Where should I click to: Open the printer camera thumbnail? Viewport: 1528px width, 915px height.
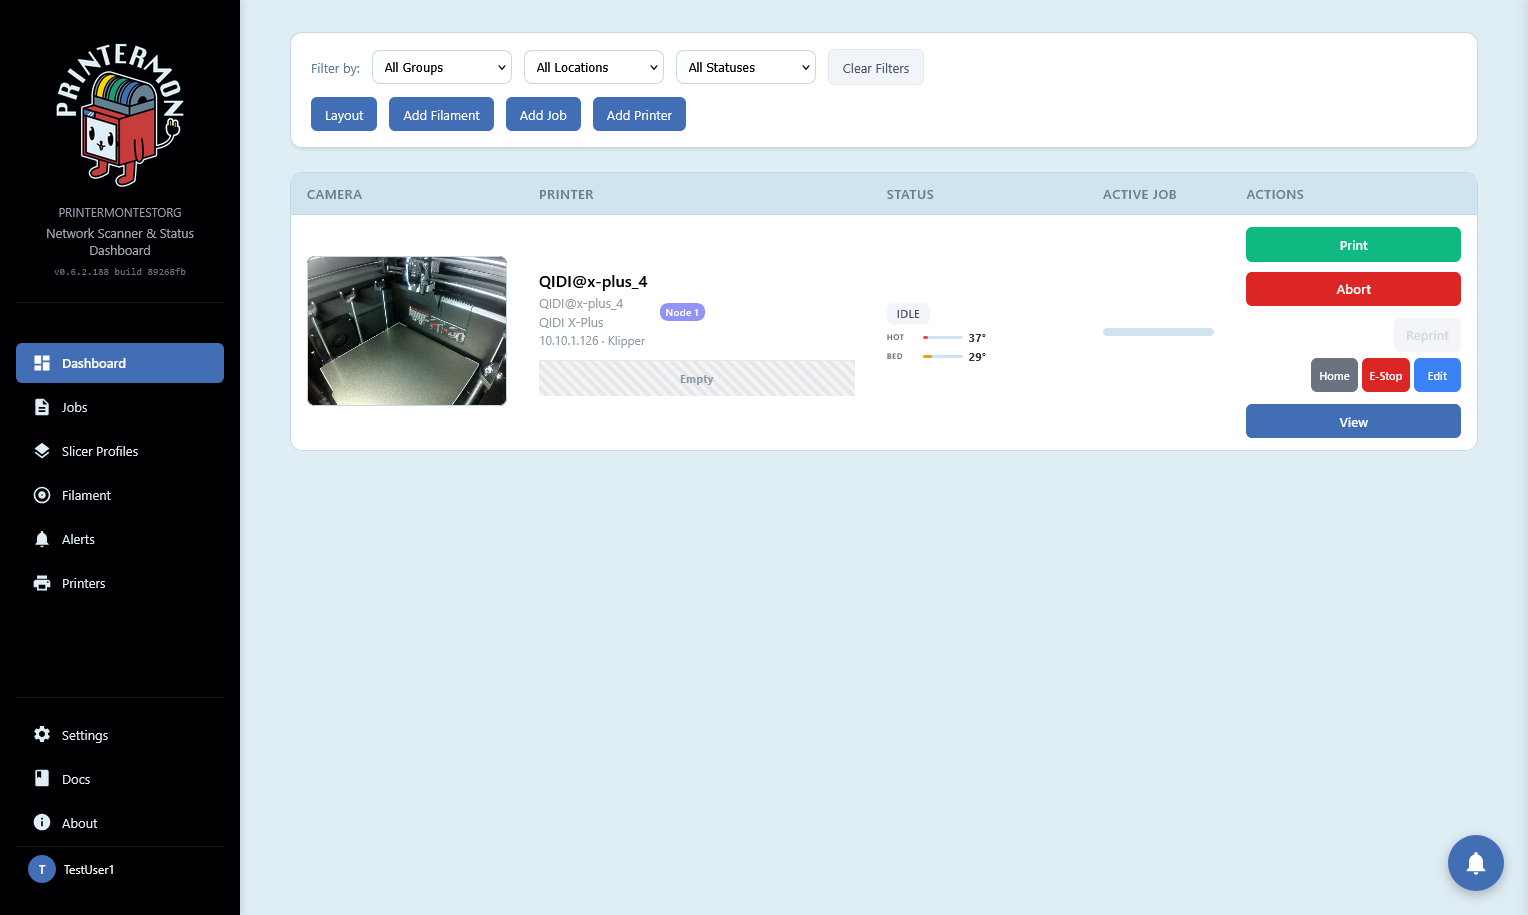click(407, 331)
